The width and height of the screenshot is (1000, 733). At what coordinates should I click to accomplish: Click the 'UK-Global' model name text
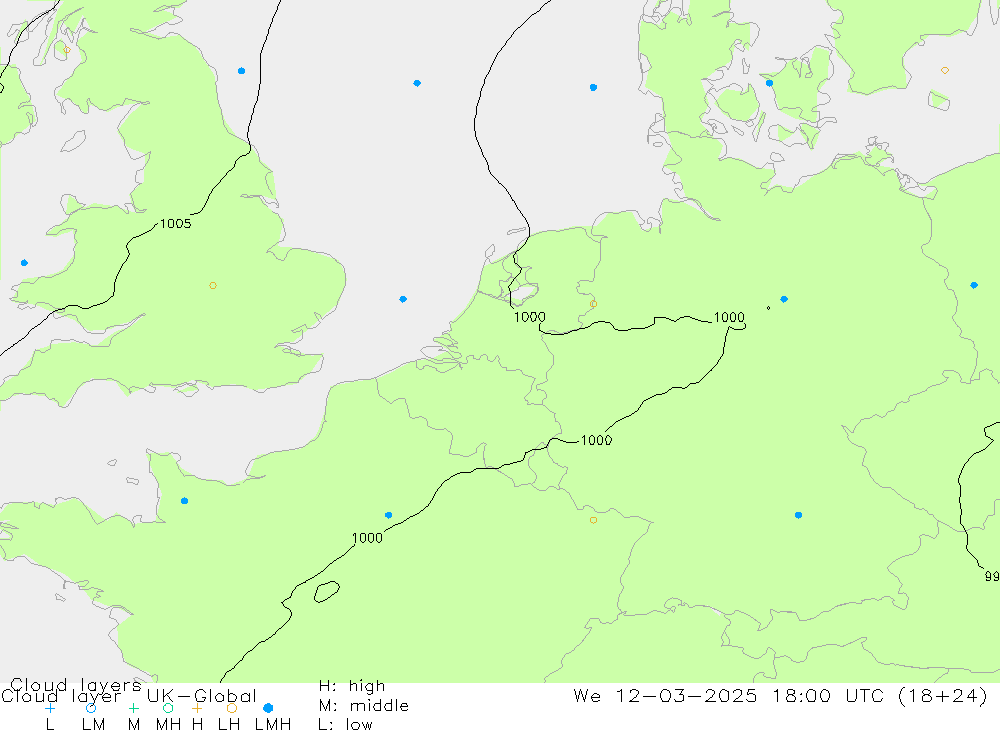point(202,695)
